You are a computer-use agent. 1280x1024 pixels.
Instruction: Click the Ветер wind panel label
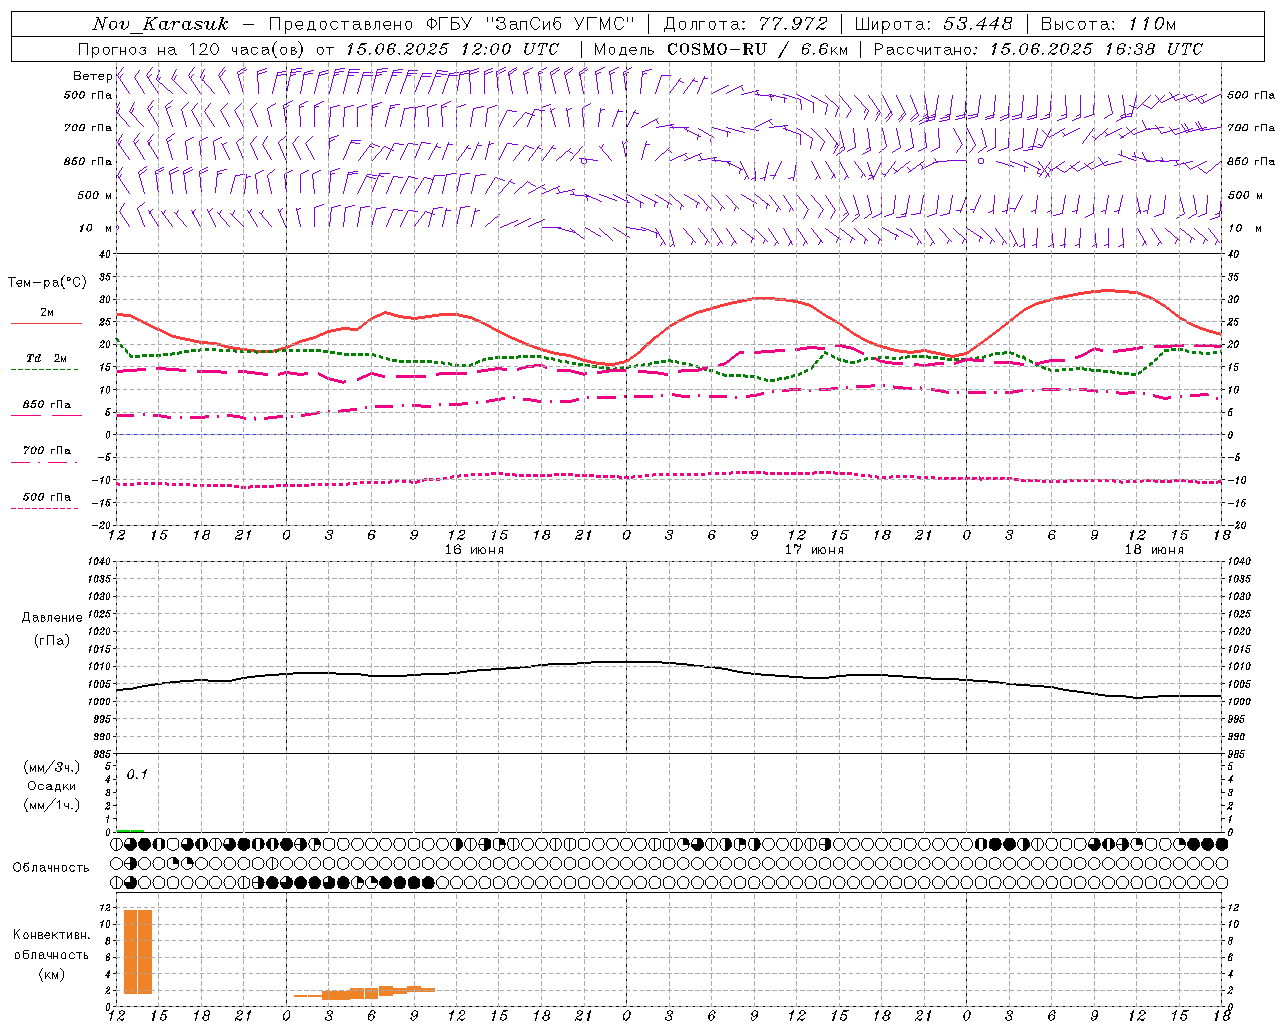point(92,76)
